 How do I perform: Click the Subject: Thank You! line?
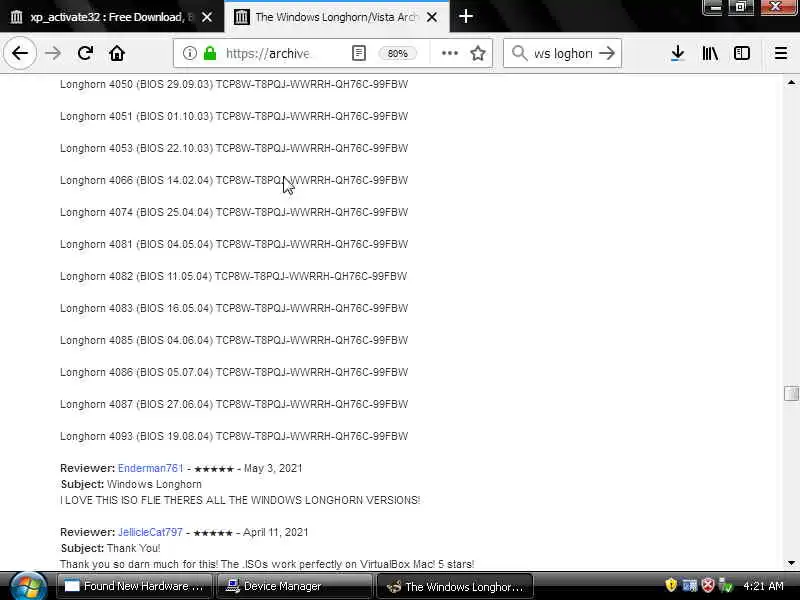point(110,548)
